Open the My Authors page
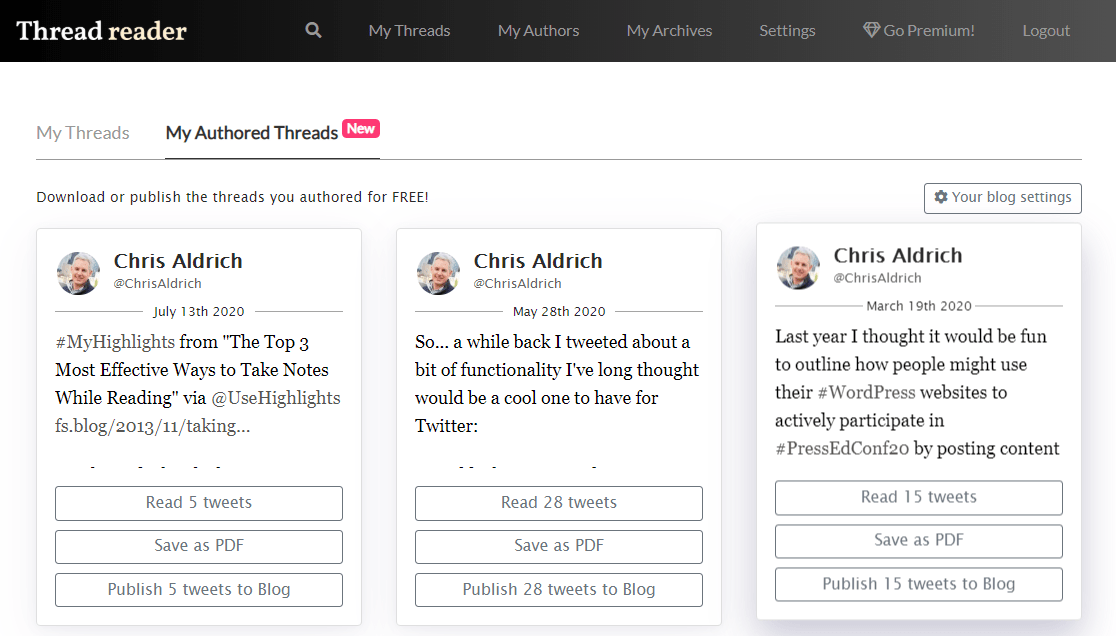Image resolution: width=1116 pixels, height=636 pixels. (538, 30)
